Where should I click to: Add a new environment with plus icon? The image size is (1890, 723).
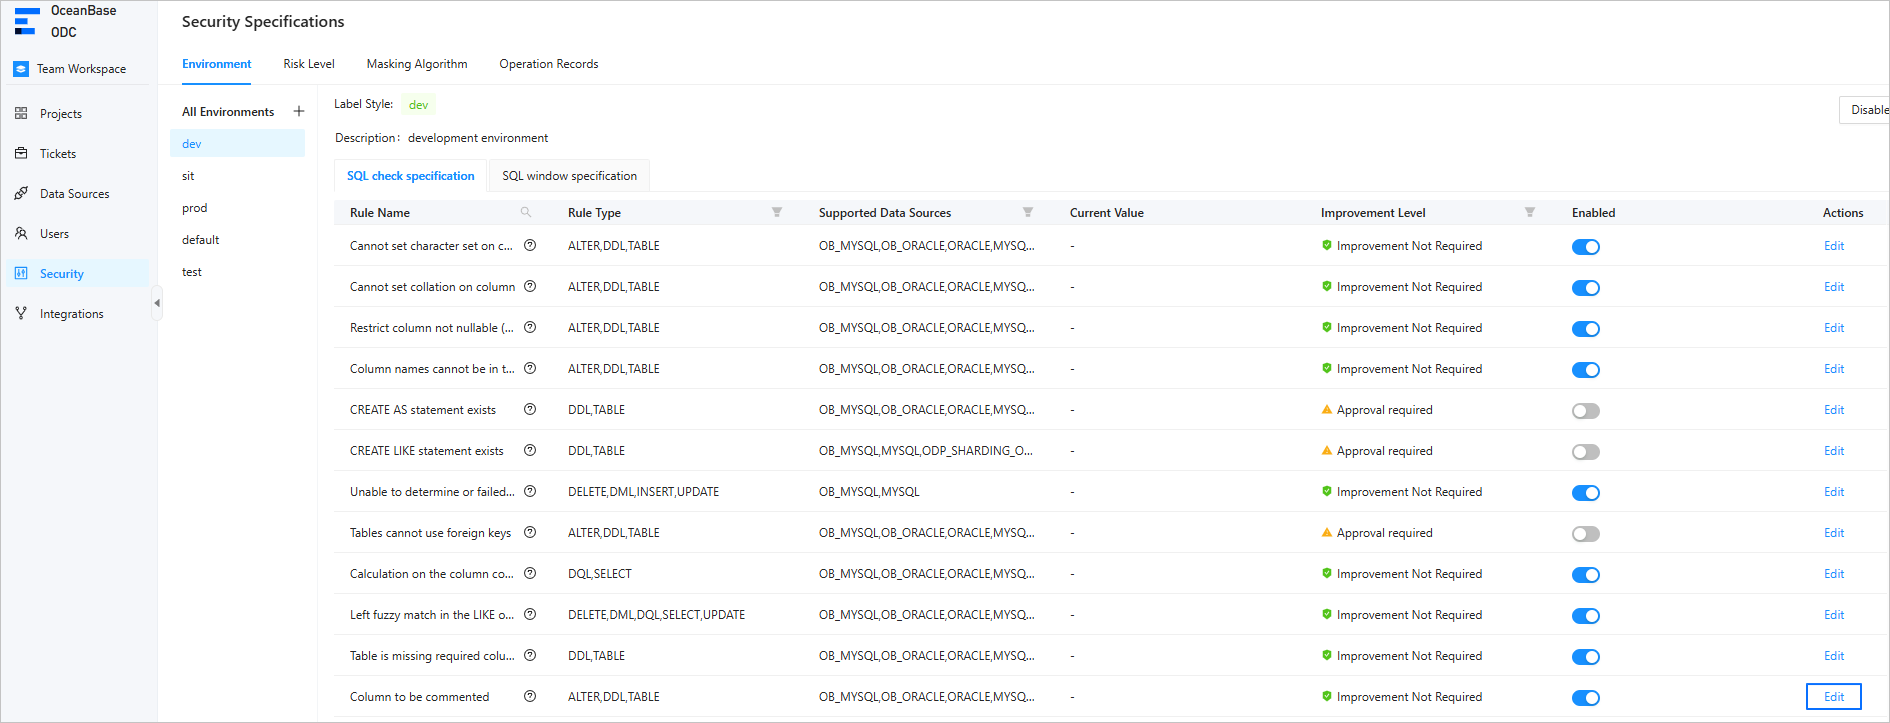point(298,112)
